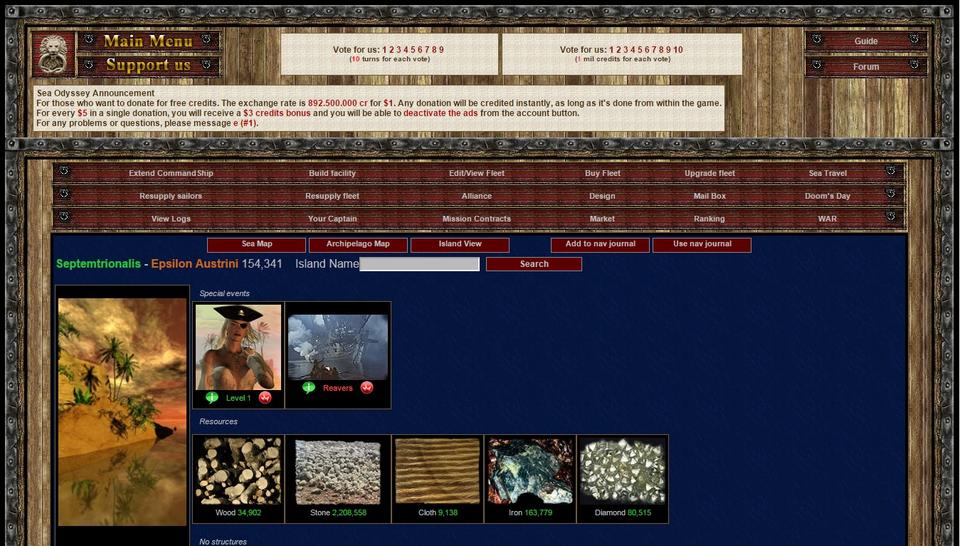
Task: Click the island landscape picture
Action: click(123, 410)
